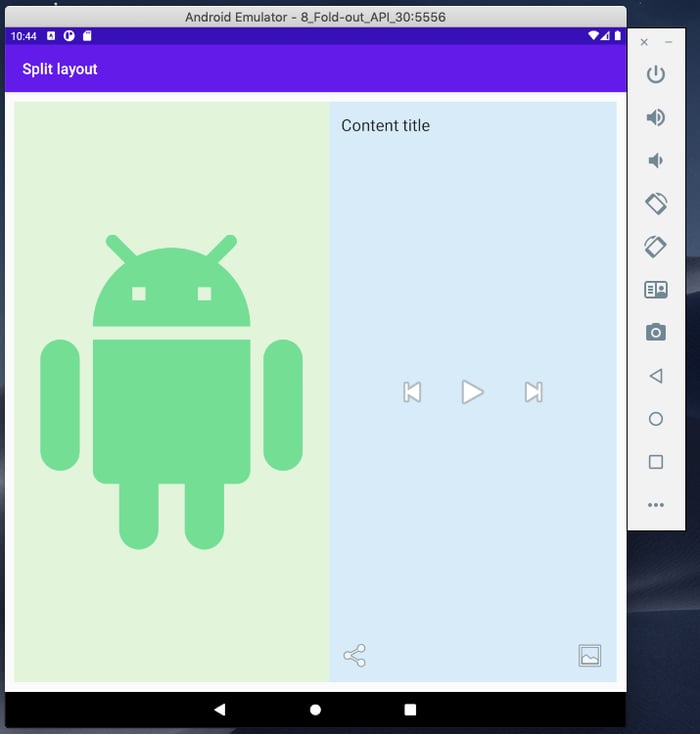Rotate the device left
700x734 pixels.
pyautogui.click(x=656, y=204)
